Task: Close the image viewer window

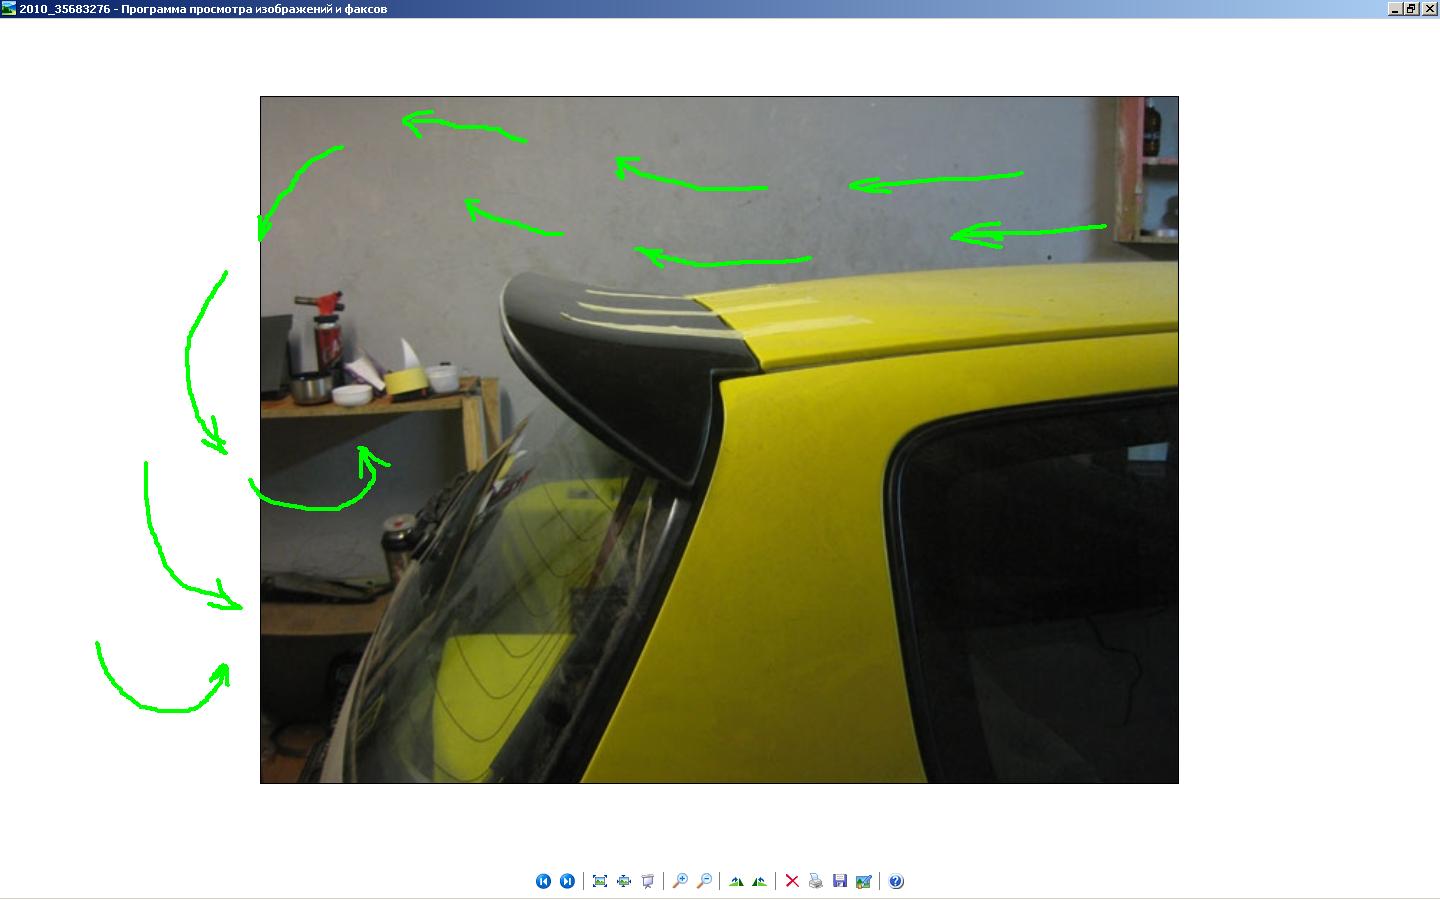Action: (x=1428, y=9)
